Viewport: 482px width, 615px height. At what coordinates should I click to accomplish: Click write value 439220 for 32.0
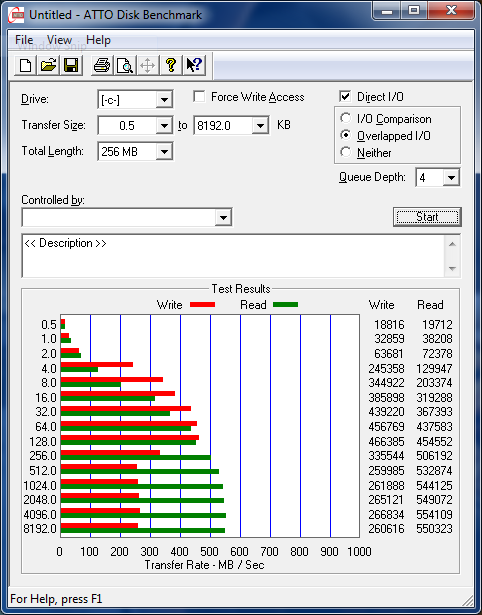386,411
